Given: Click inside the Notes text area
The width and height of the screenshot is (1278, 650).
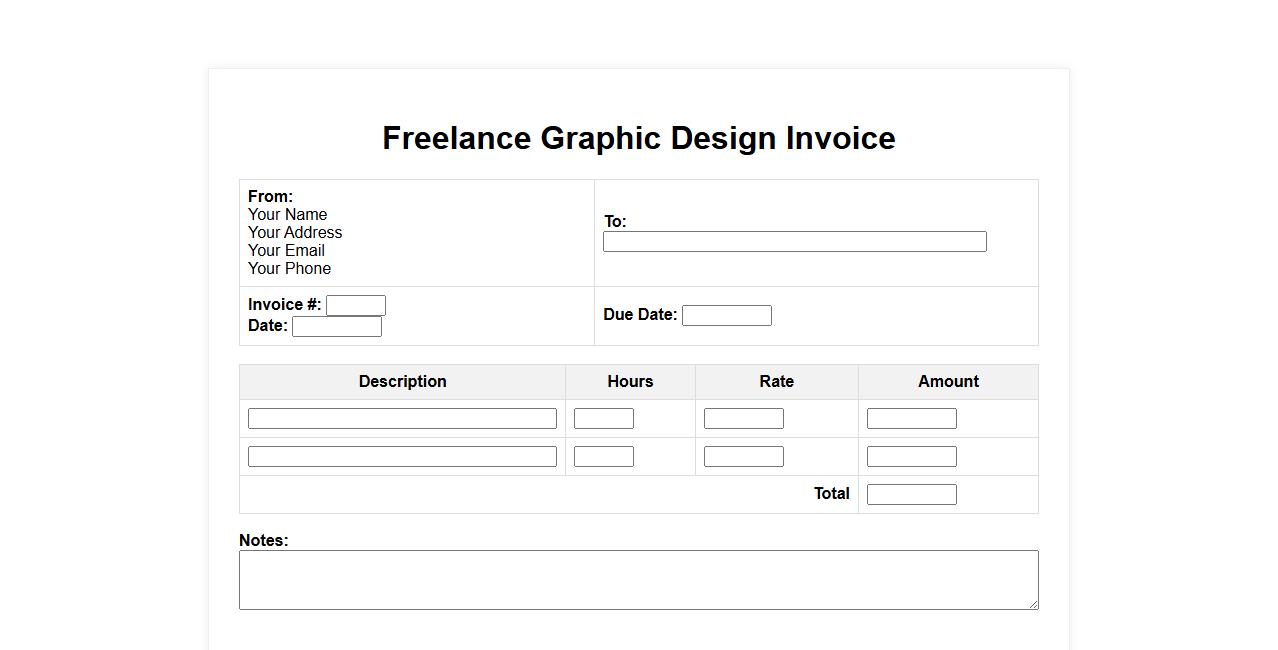Looking at the screenshot, I should 638,580.
